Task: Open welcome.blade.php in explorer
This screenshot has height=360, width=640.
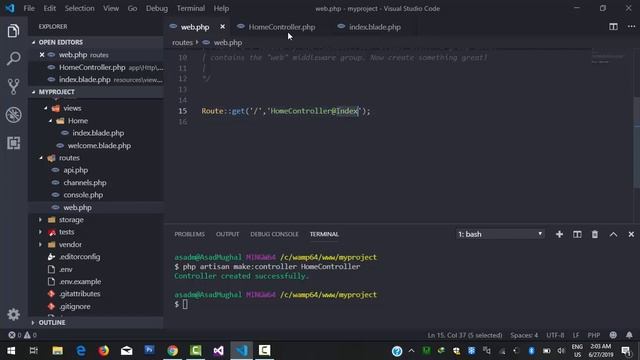Action: click(x=99, y=146)
